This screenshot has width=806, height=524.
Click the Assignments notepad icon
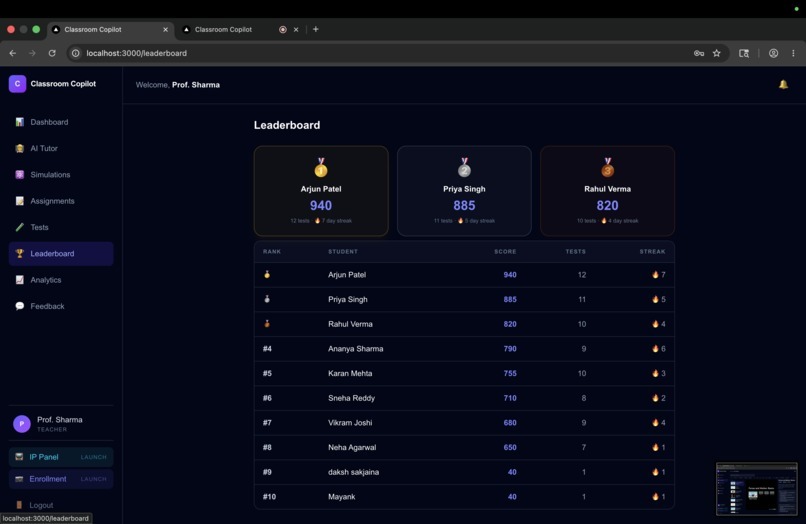(20, 201)
